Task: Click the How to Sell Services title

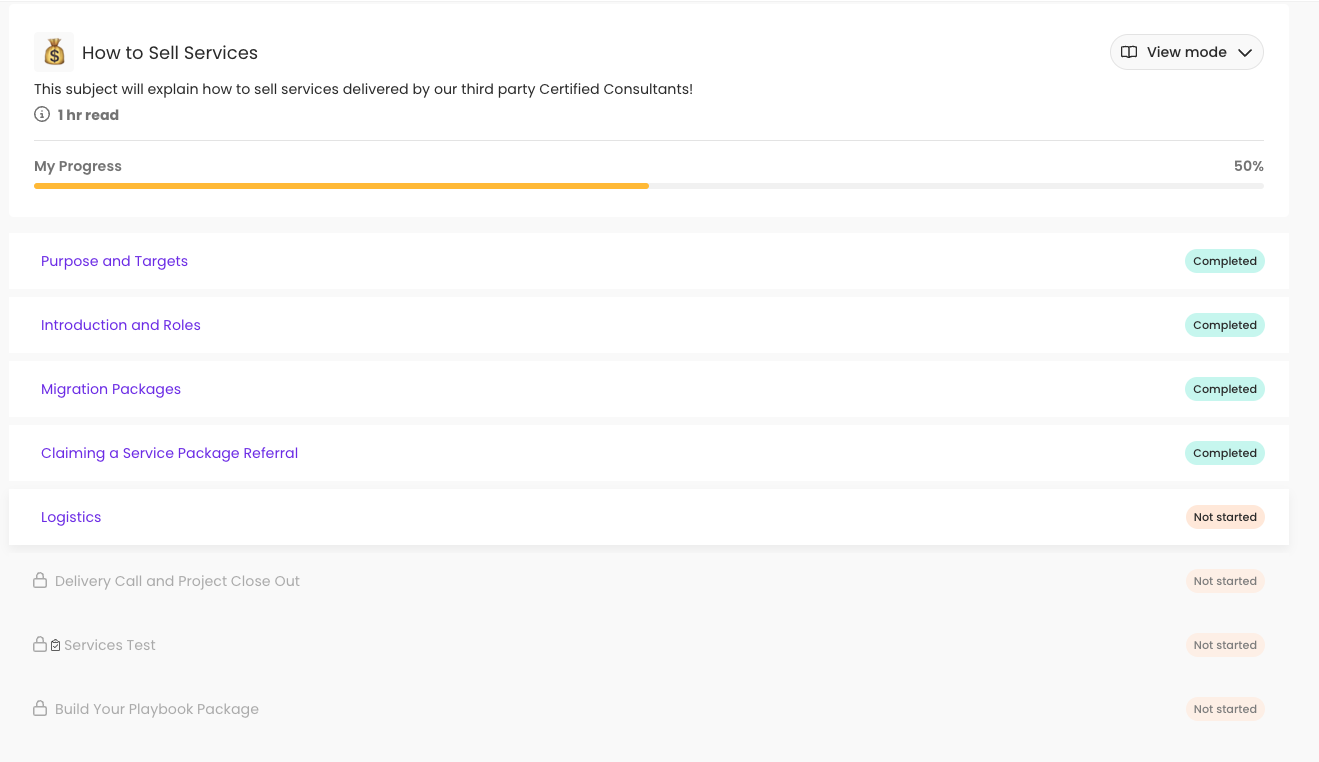Action: [170, 53]
